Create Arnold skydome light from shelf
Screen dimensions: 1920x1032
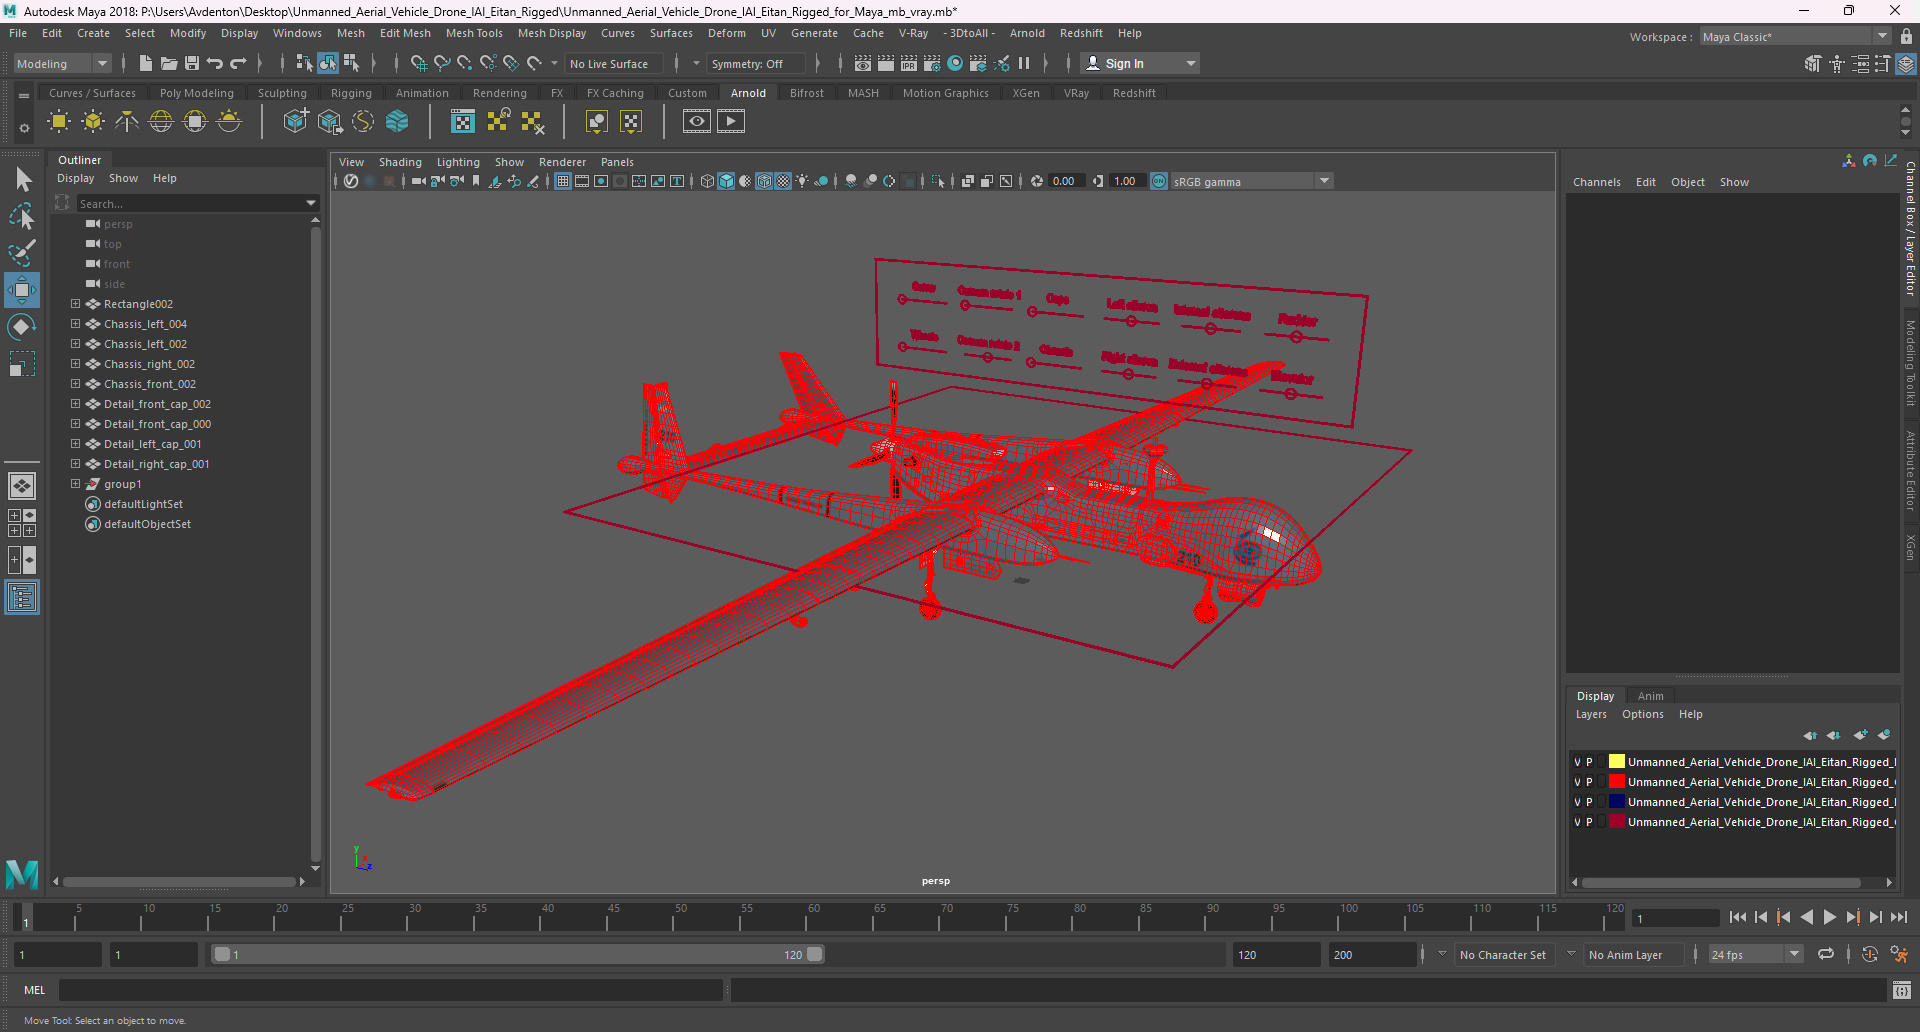coord(161,122)
